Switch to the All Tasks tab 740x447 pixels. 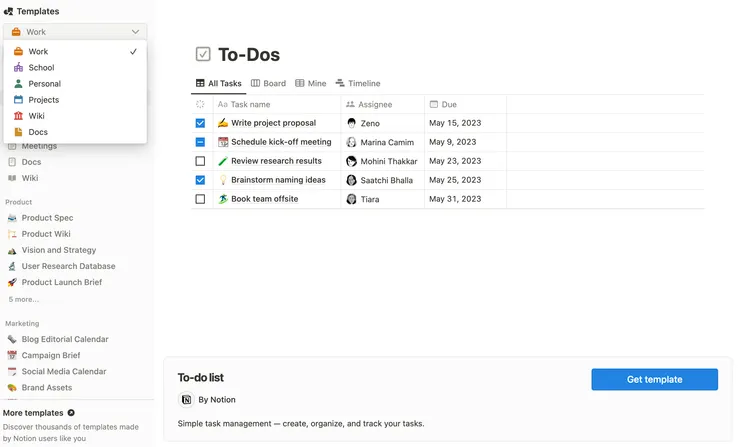point(219,84)
